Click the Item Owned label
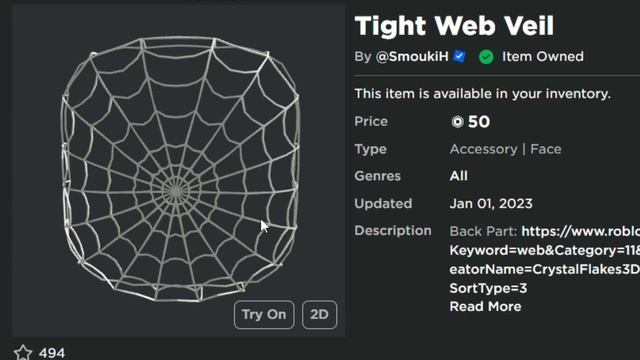The image size is (640, 360). 543,56
